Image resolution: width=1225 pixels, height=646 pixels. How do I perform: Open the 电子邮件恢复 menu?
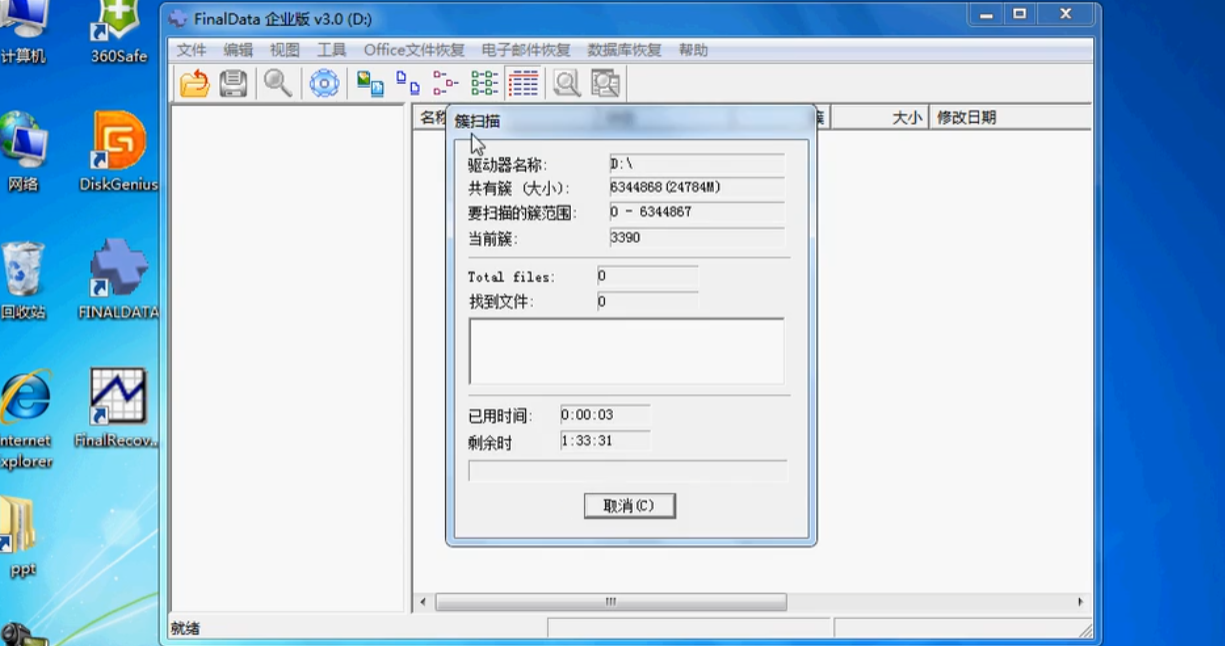(526, 50)
